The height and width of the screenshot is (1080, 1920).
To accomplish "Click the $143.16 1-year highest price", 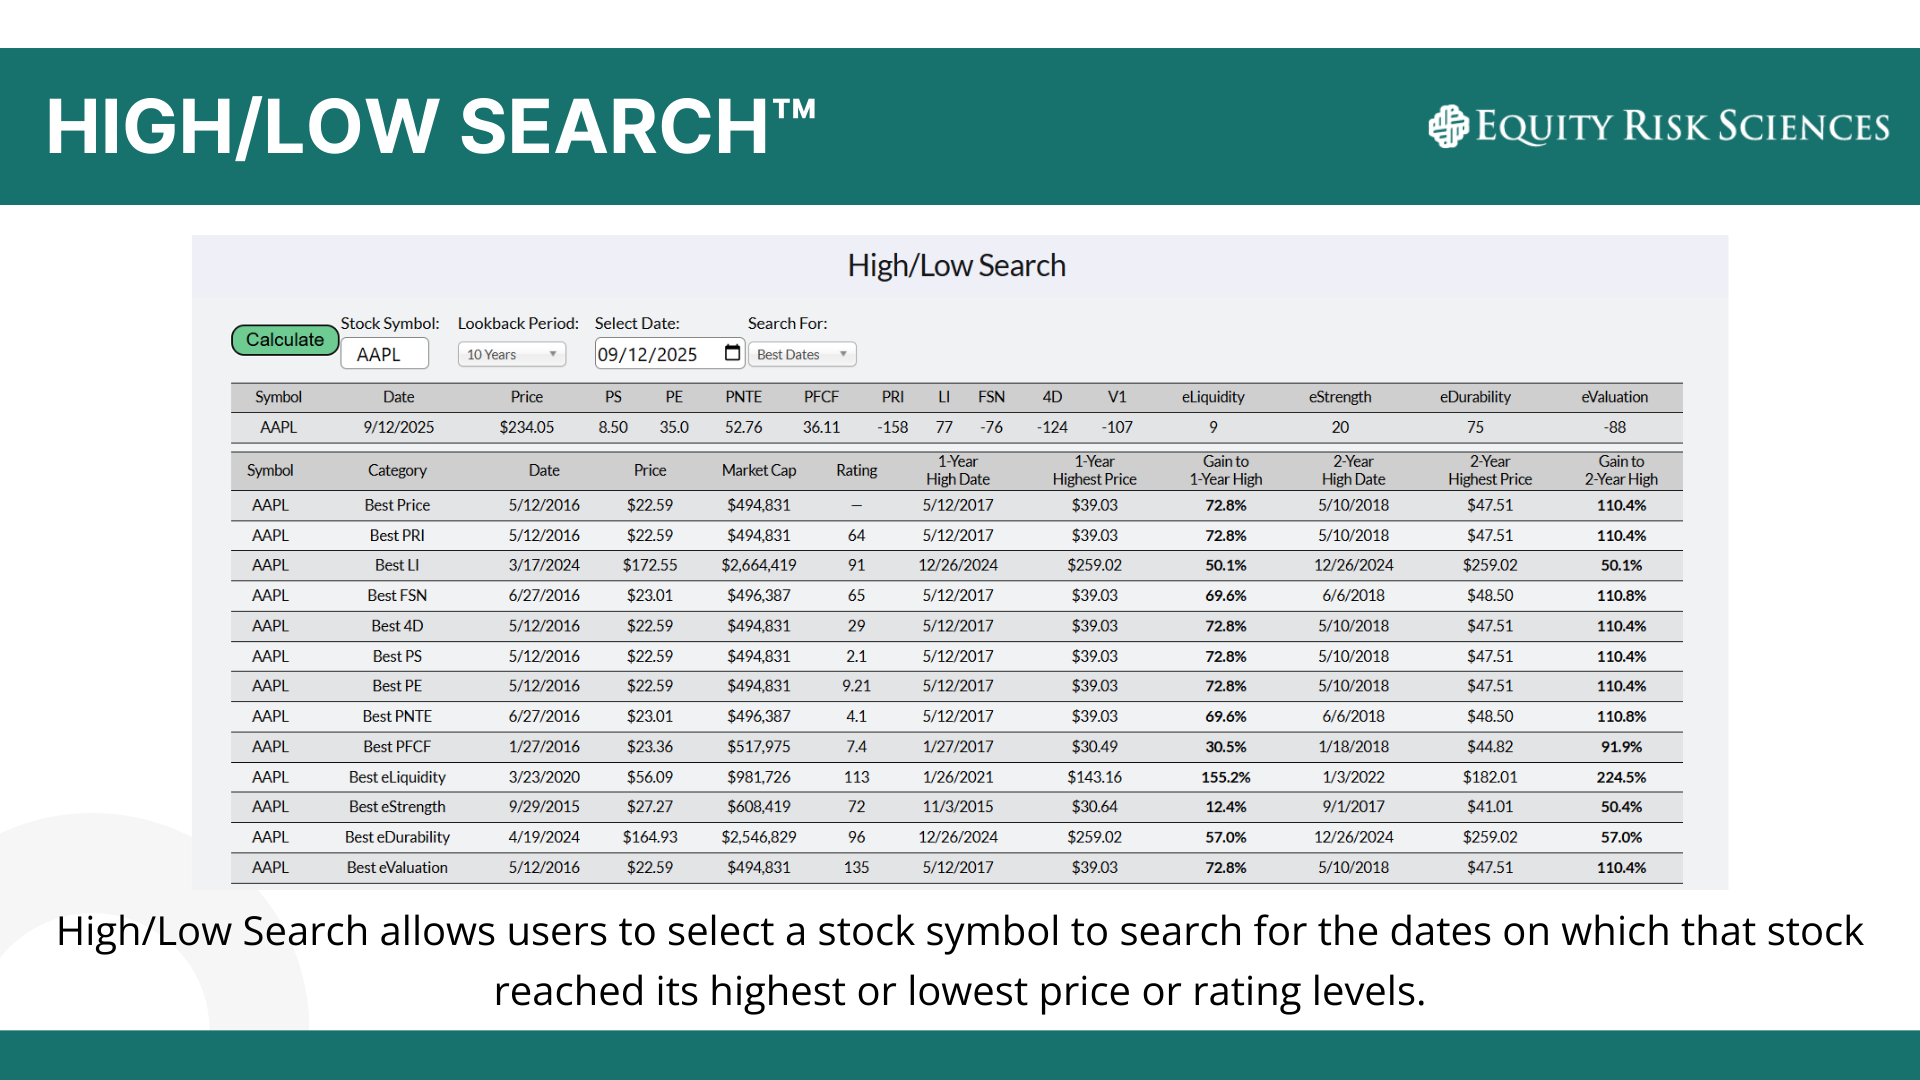I will pos(1094,777).
